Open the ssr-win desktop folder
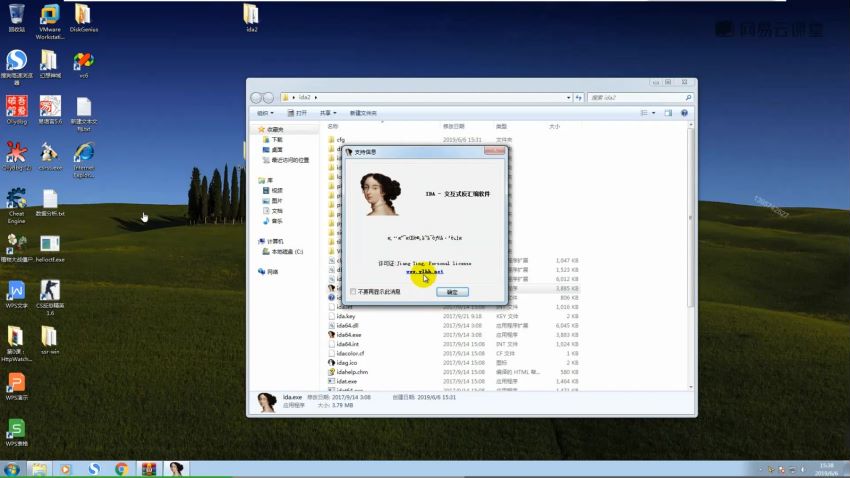 click(x=50, y=341)
